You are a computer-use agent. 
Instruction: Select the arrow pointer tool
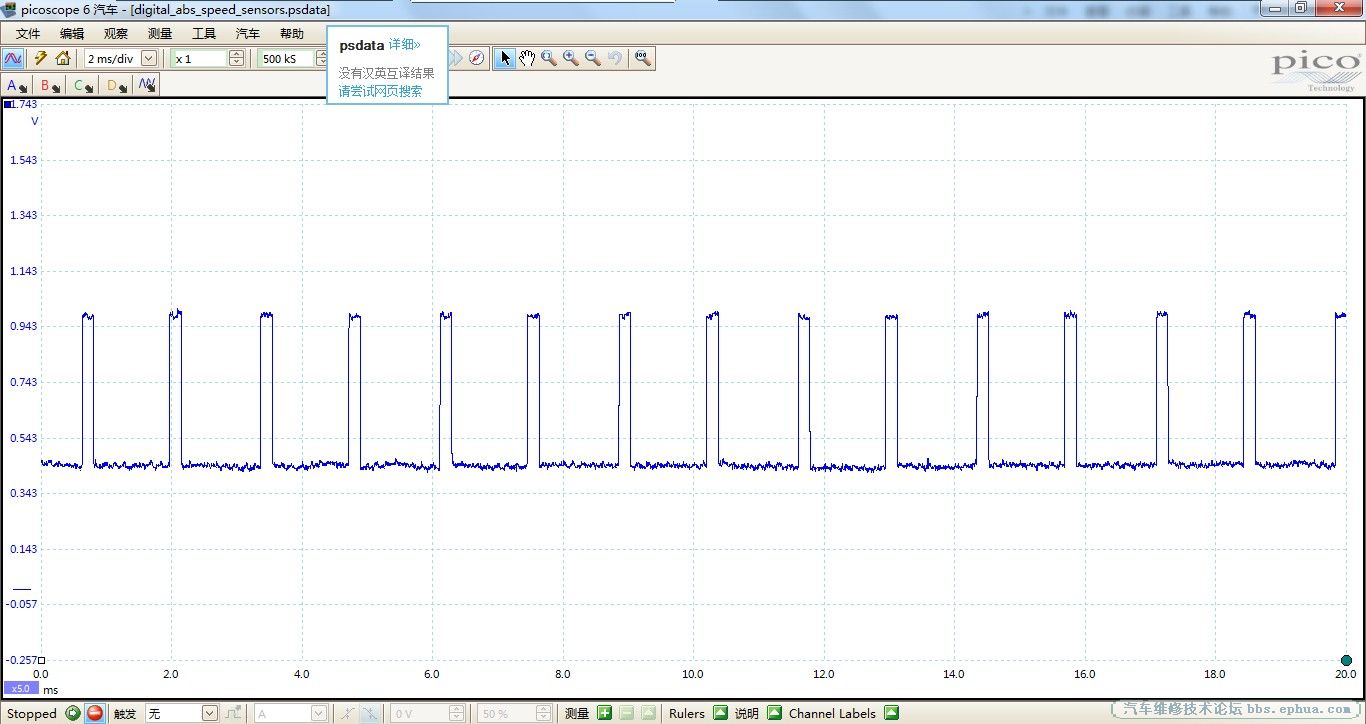click(505, 58)
